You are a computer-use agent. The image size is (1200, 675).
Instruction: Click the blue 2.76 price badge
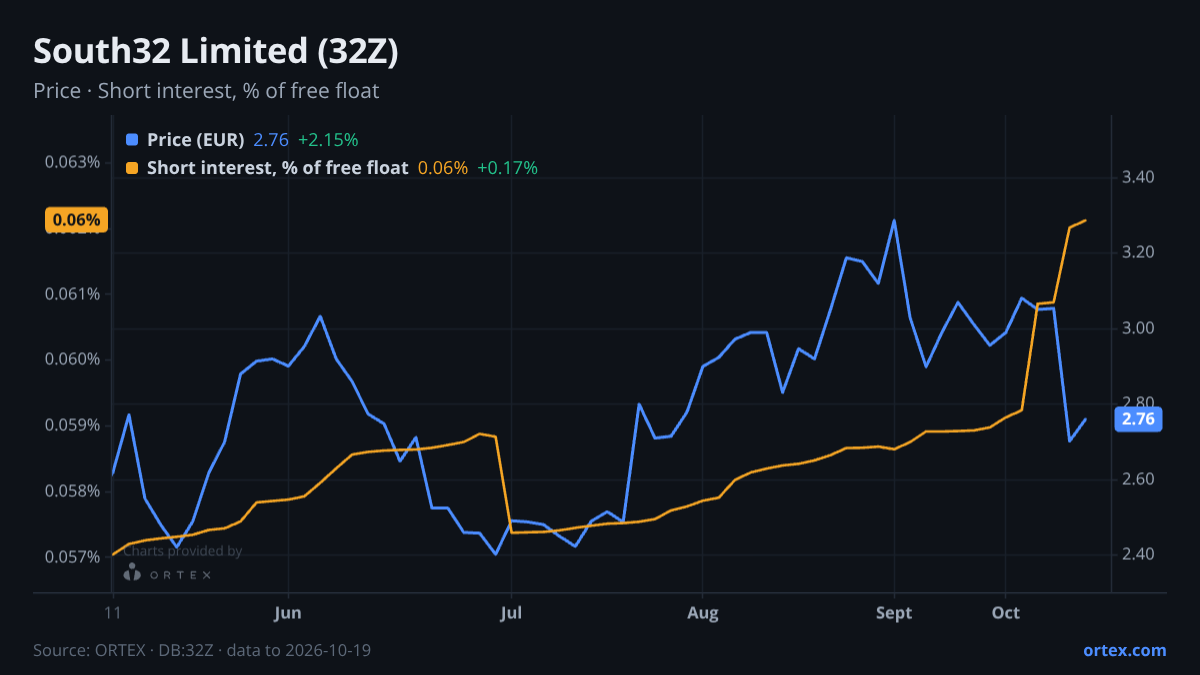click(1138, 419)
